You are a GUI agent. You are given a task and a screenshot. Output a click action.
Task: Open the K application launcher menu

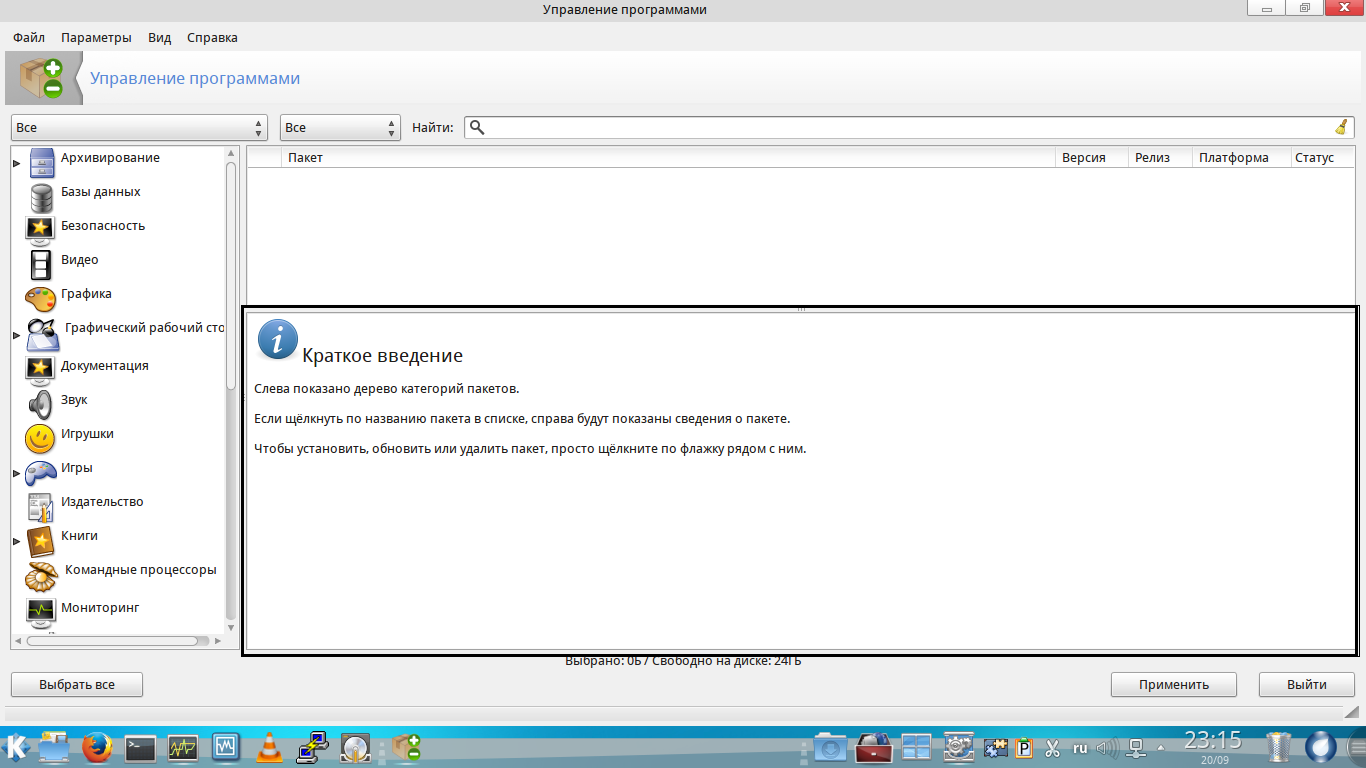pos(17,746)
